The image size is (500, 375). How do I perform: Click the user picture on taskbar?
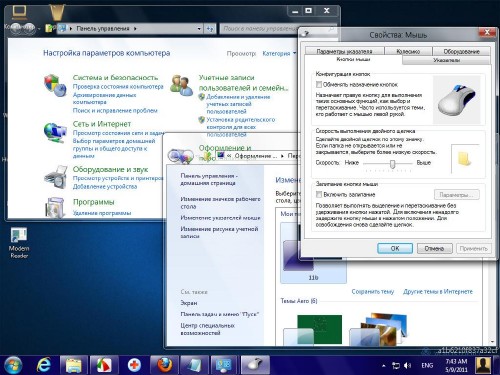[x=483, y=365]
